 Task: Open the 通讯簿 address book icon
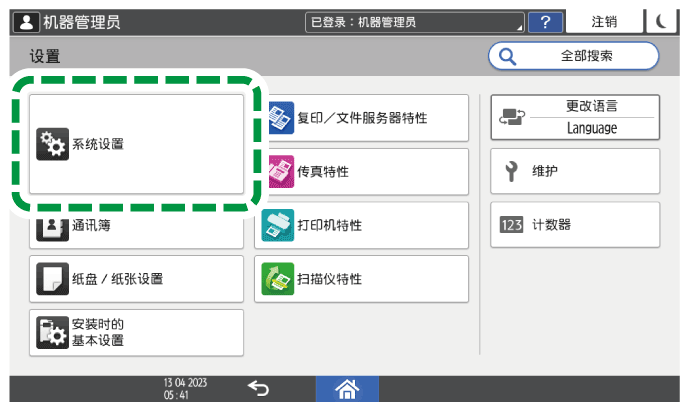pyautogui.click(x=52, y=229)
